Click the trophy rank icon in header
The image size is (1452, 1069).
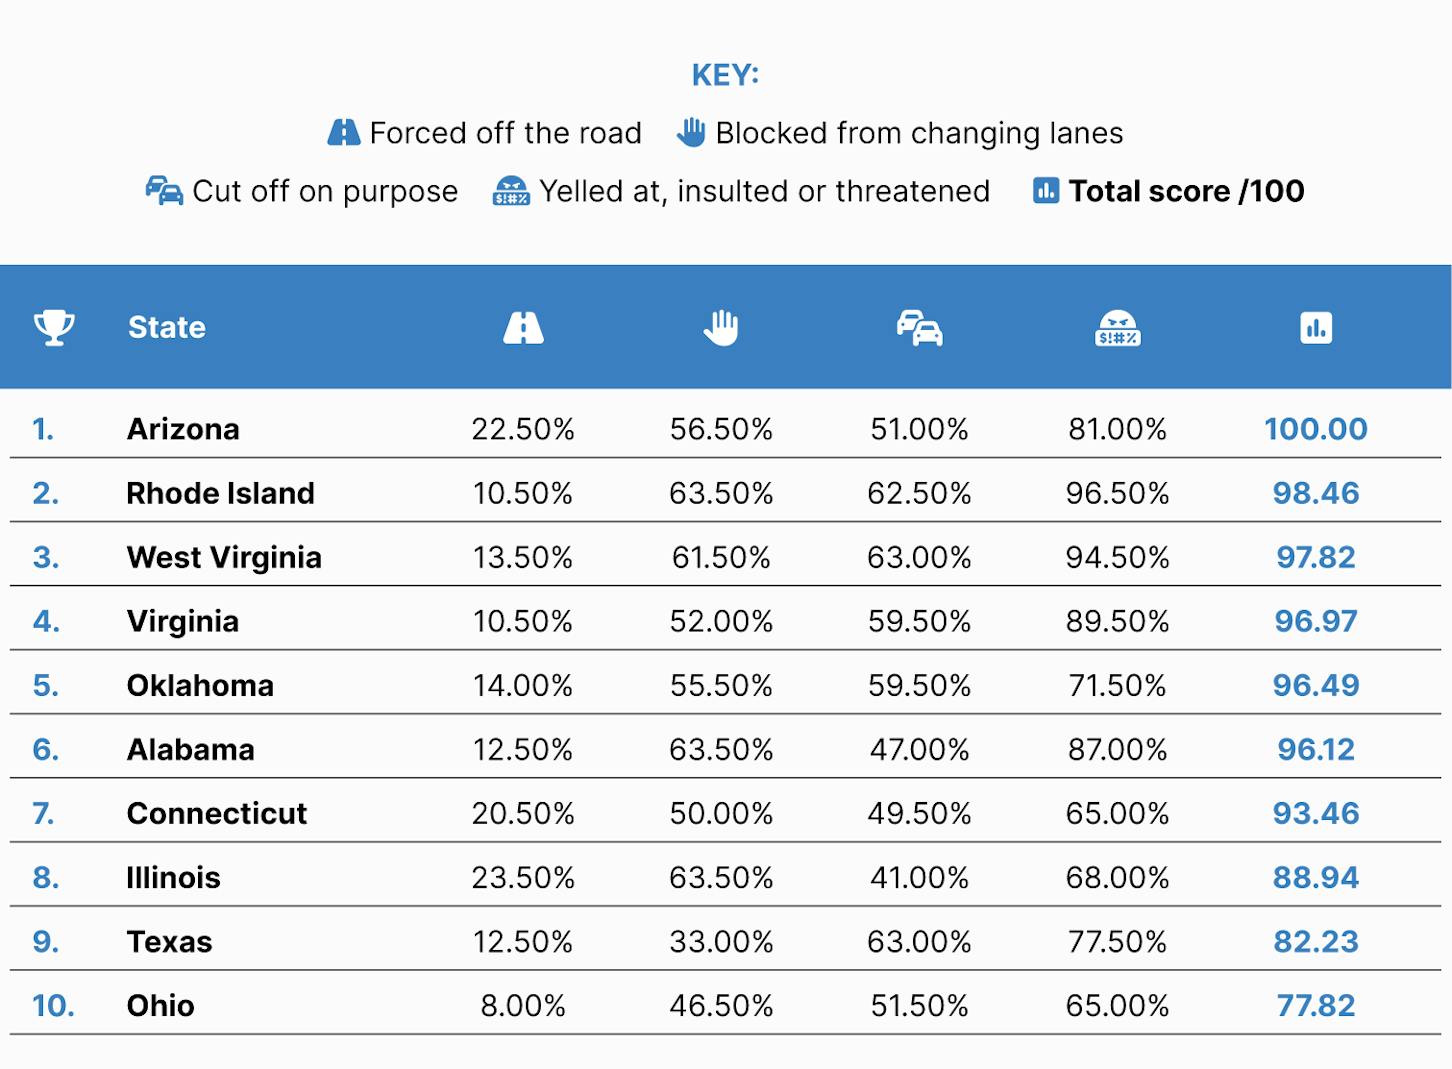tap(54, 327)
